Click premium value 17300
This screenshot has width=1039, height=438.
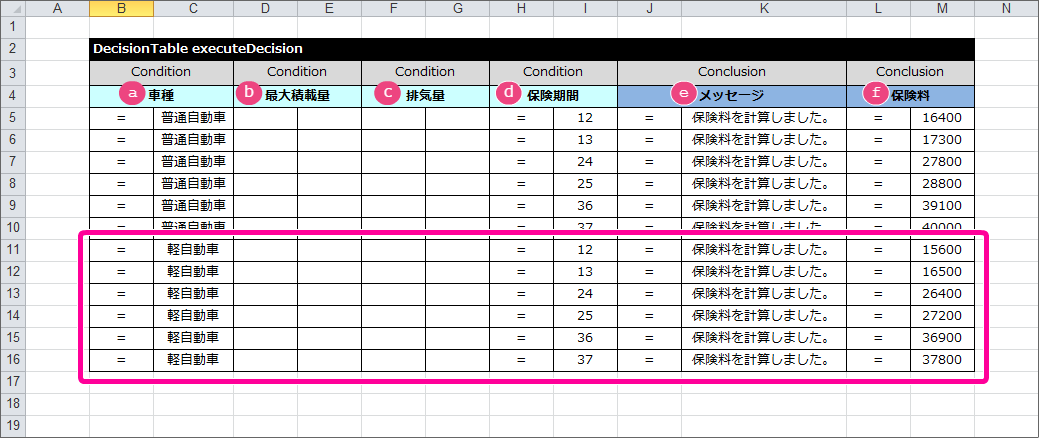pos(942,140)
